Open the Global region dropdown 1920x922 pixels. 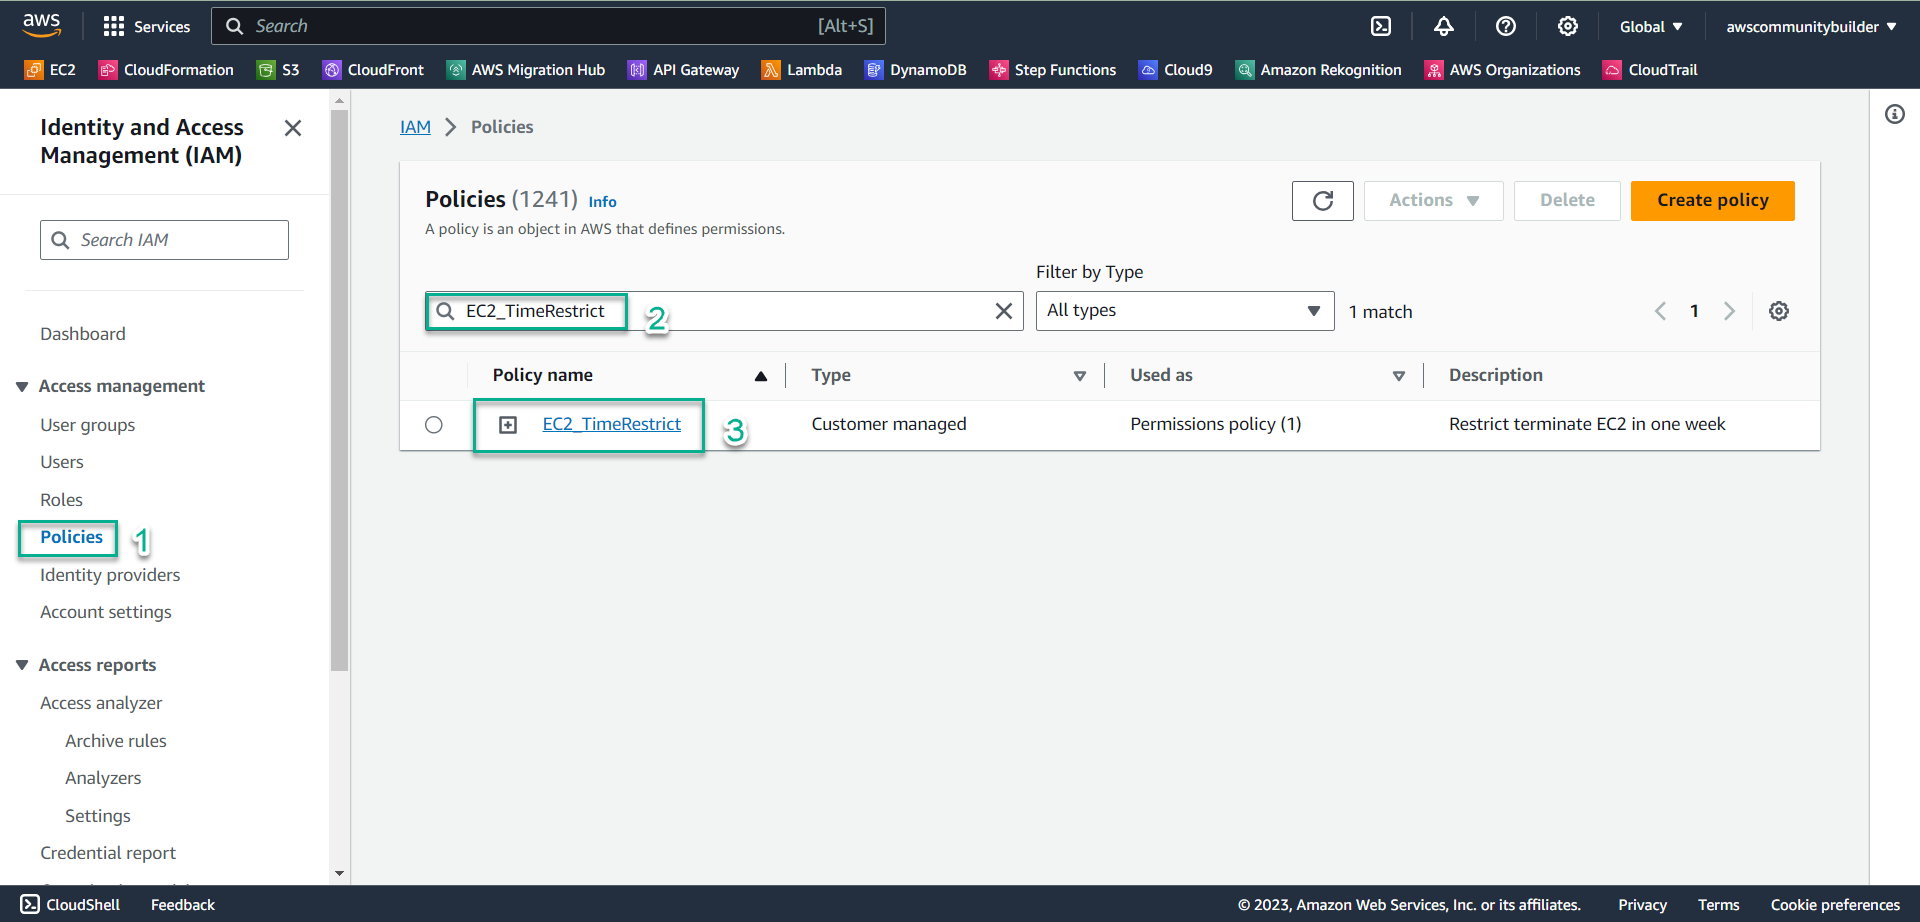(x=1651, y=27)
